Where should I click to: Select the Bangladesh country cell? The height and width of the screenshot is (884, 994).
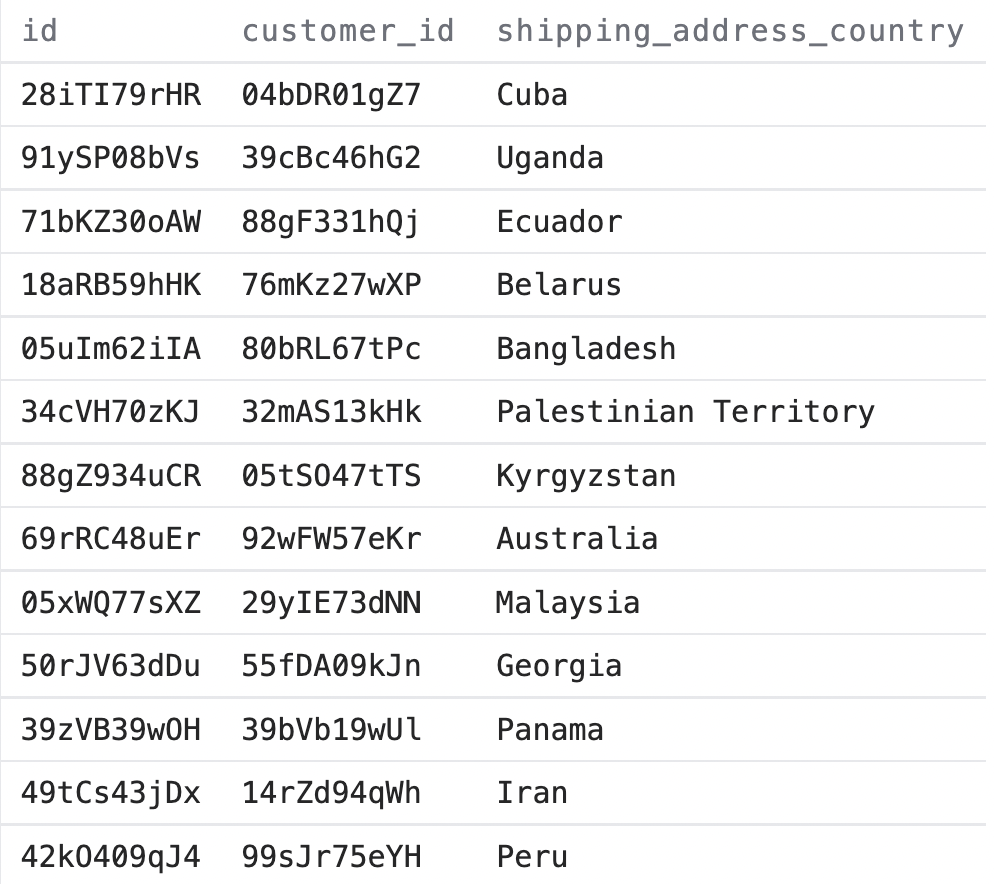[x=586, y=349]
